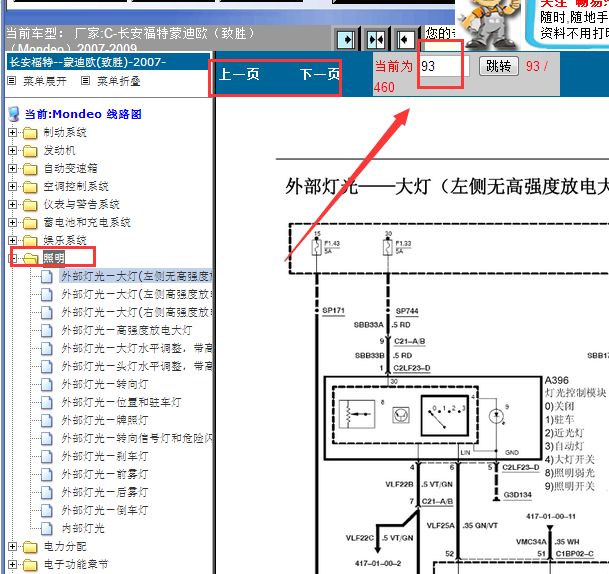
Task: Click the page icon for 外部灯光一位置和驻车灯
Action: (47, 402)
